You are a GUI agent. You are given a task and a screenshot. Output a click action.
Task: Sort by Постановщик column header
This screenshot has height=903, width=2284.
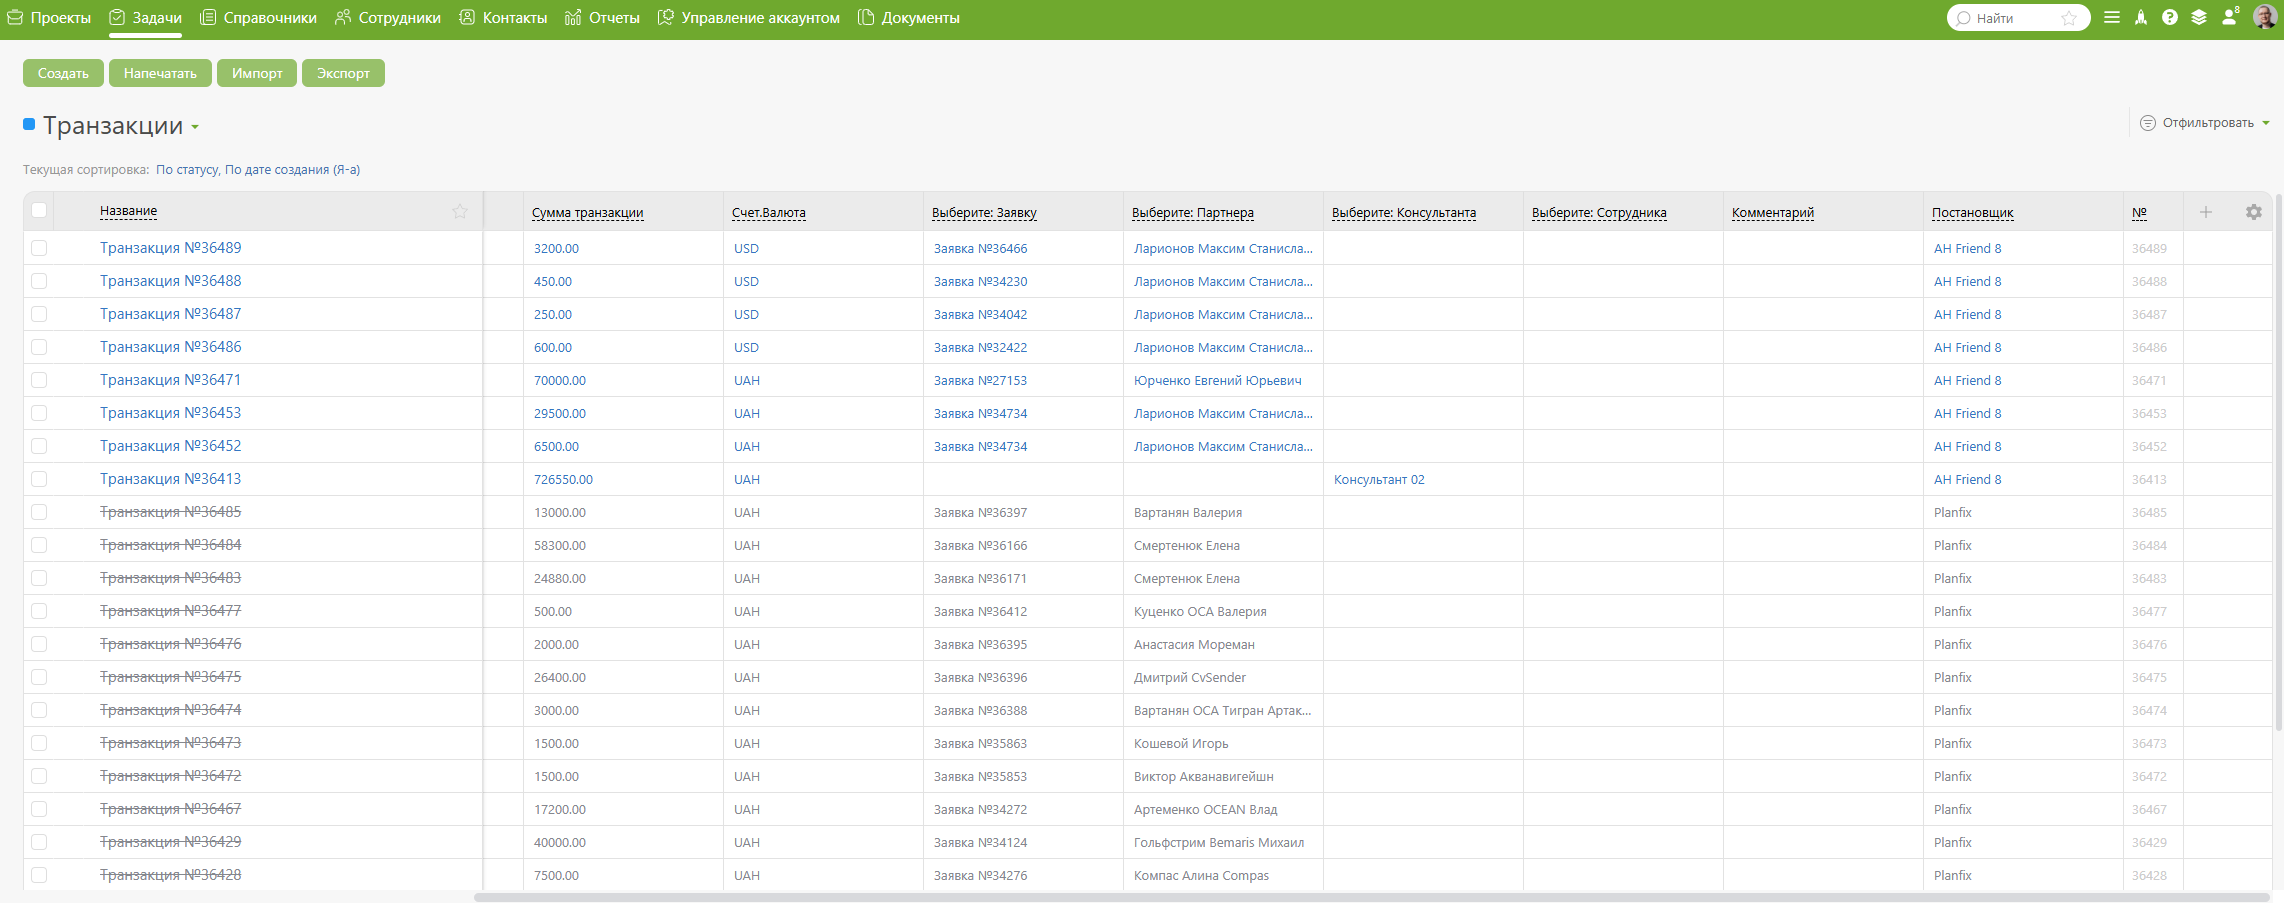[x=1972, y=212]
